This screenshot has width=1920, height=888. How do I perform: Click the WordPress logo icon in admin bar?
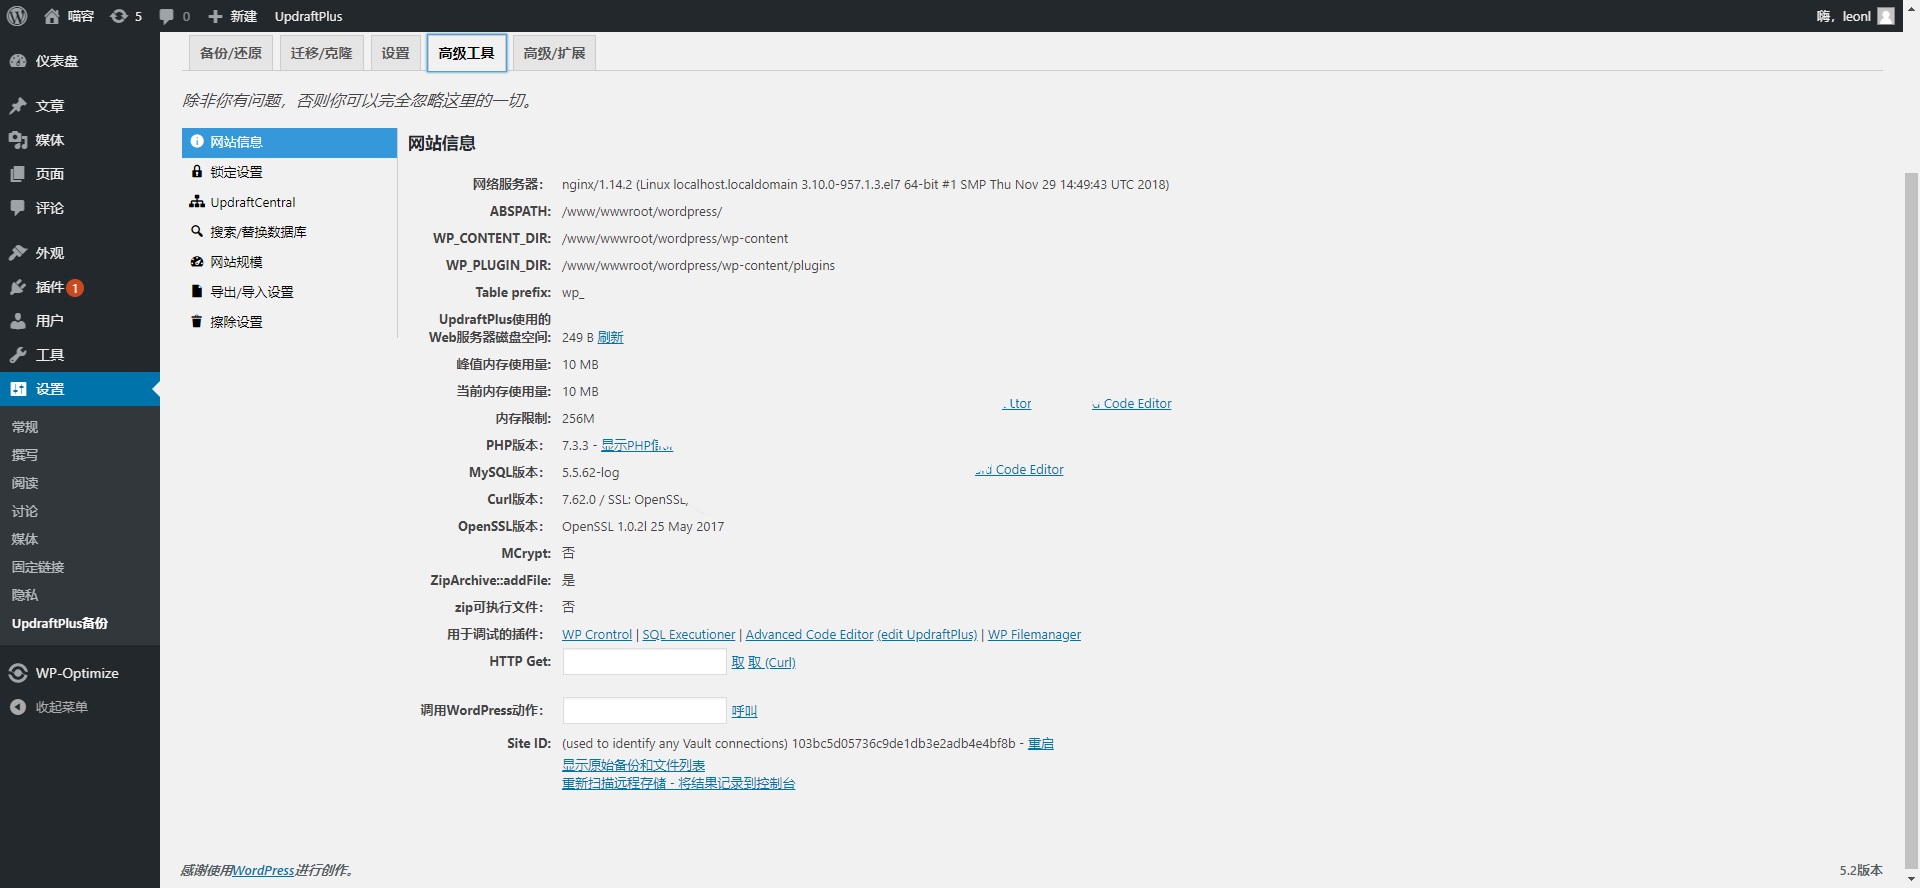tap(17, 16)
